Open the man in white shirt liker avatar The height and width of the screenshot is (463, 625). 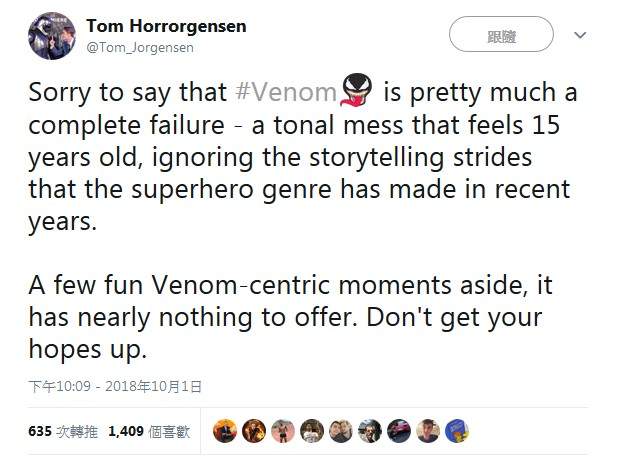(x=312, y=431)
